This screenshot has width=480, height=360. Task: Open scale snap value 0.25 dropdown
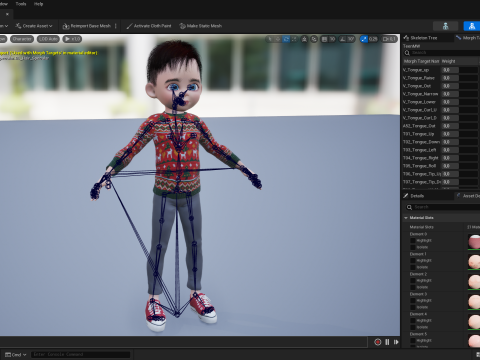[373, 39]
